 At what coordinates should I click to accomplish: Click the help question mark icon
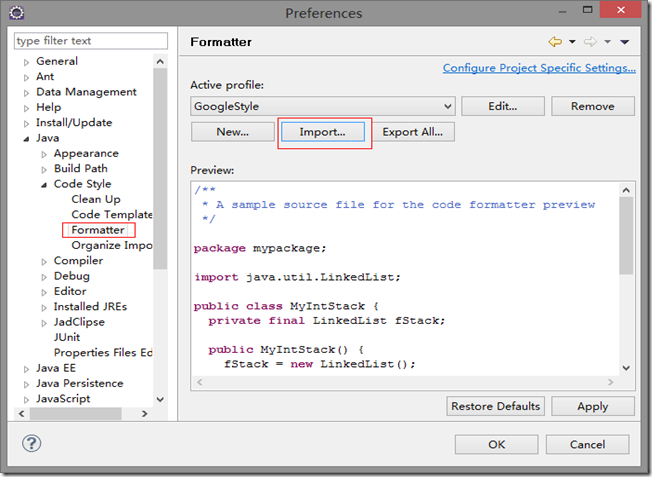coord(31,443)
